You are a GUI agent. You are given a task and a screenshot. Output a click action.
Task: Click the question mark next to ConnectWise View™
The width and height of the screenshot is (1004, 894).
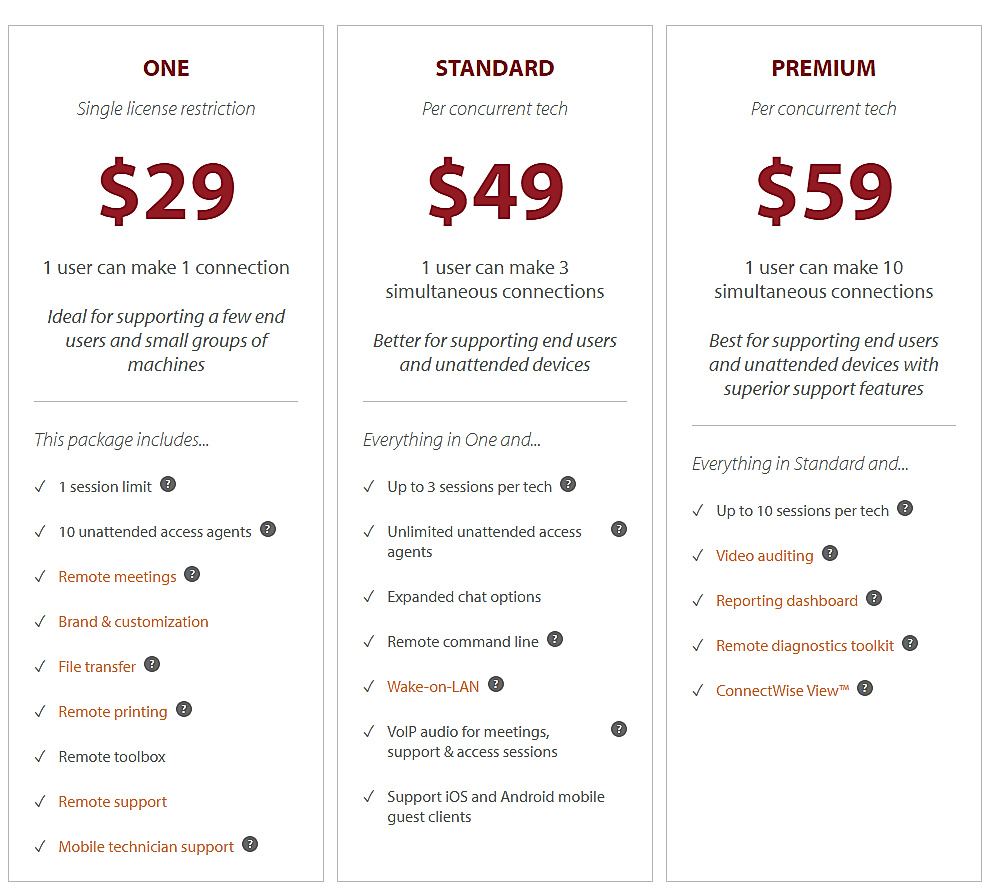865,688
